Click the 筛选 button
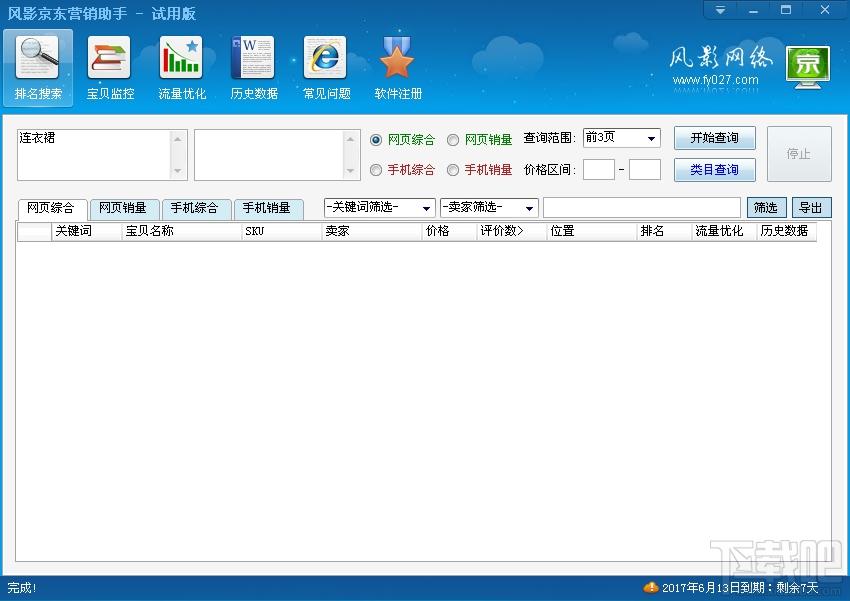The width and height of the screenshot is (850, 601). 767,208
